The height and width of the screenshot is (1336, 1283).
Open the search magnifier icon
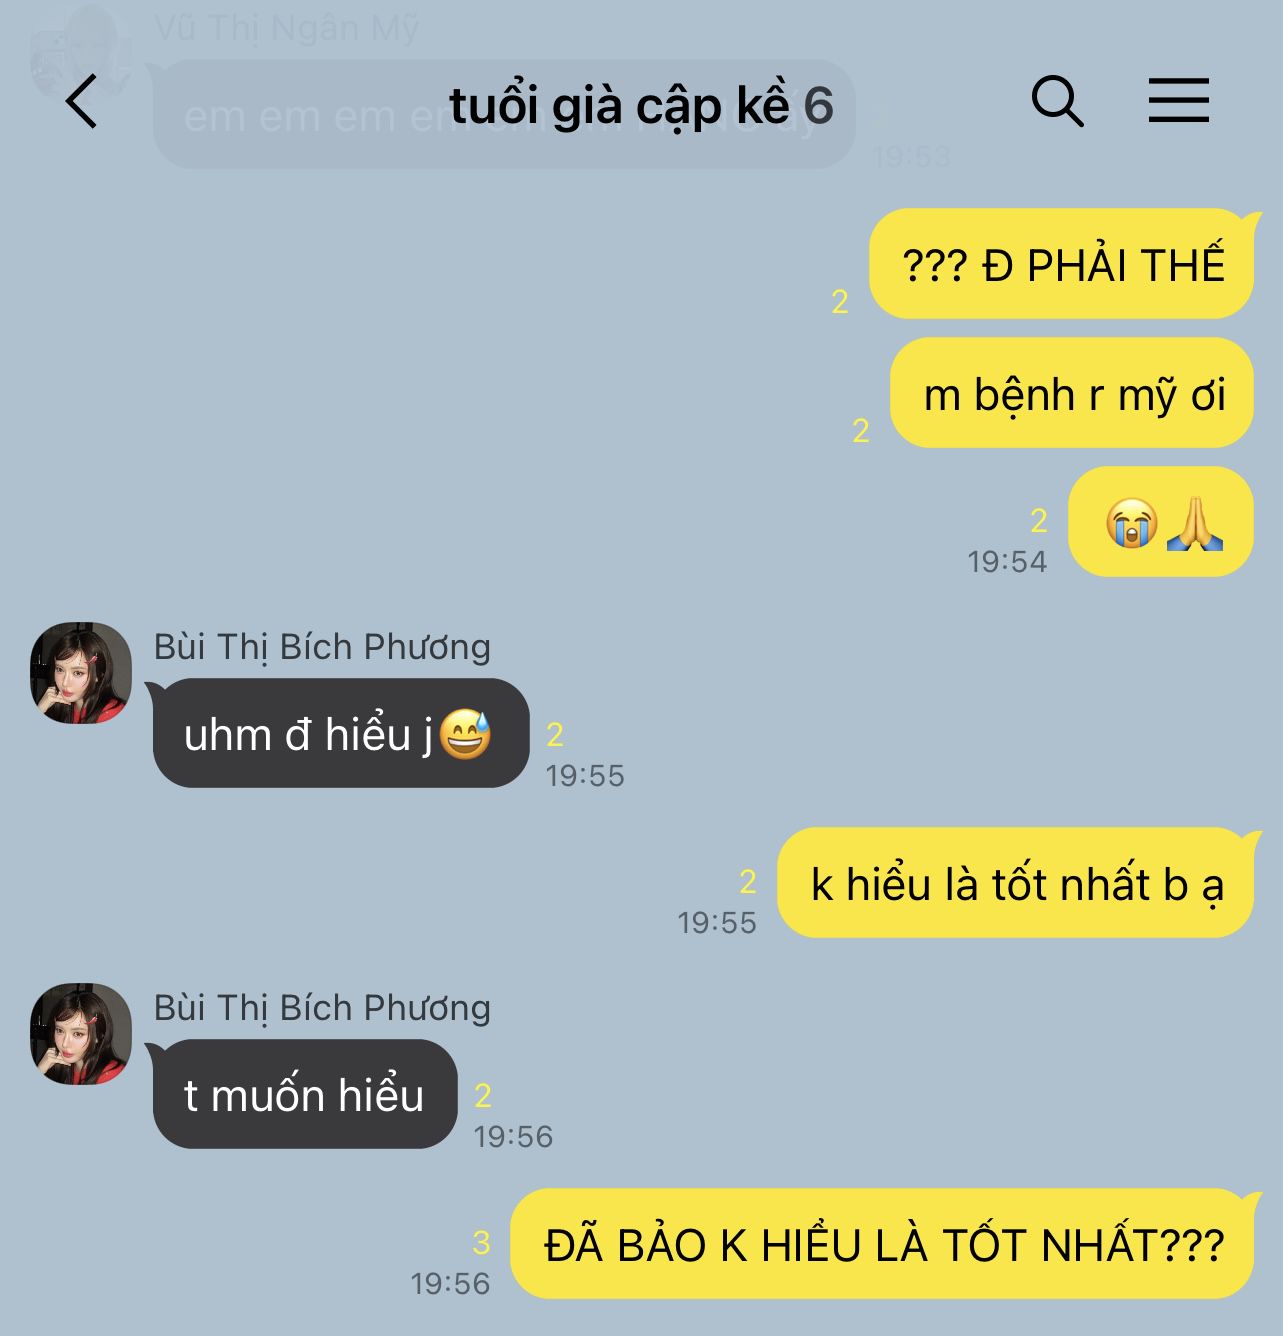click(x=1057, y=101)
